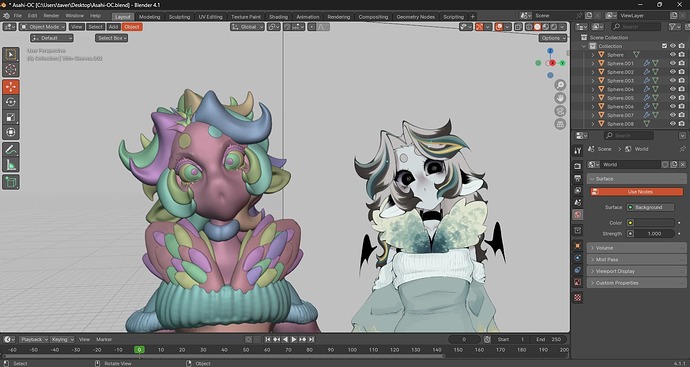Screen dimensions: 690x367
Task: Open the Surface Background shader selector
Action: (x=650, y=207)
